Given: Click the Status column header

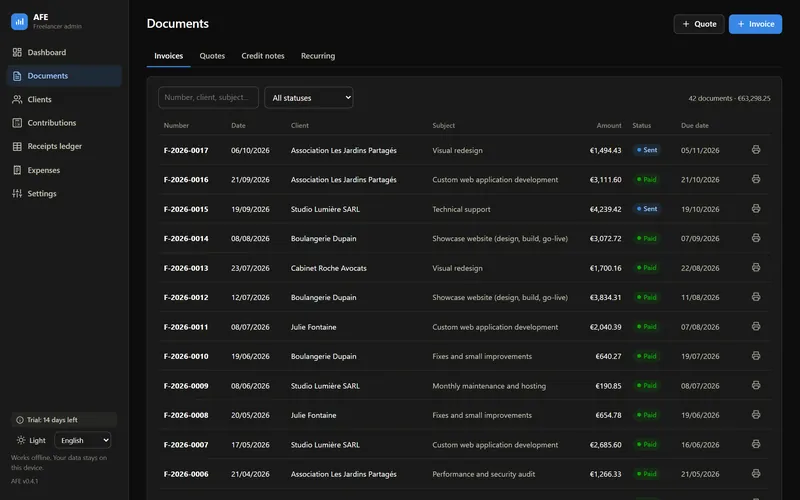Looking at the screenshot, I should coord(641,126).
